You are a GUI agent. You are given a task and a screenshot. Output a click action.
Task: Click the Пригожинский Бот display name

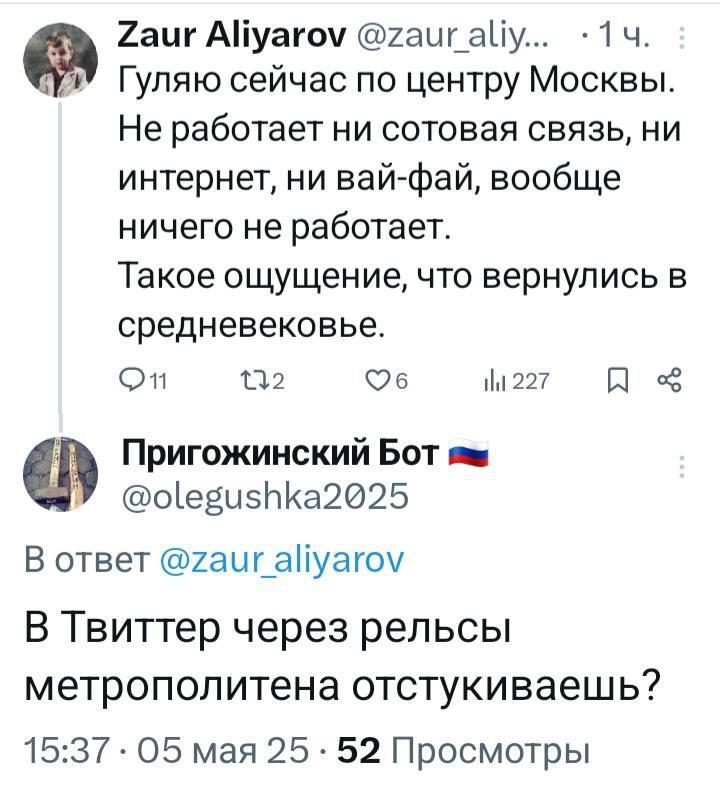coord(277,455)
